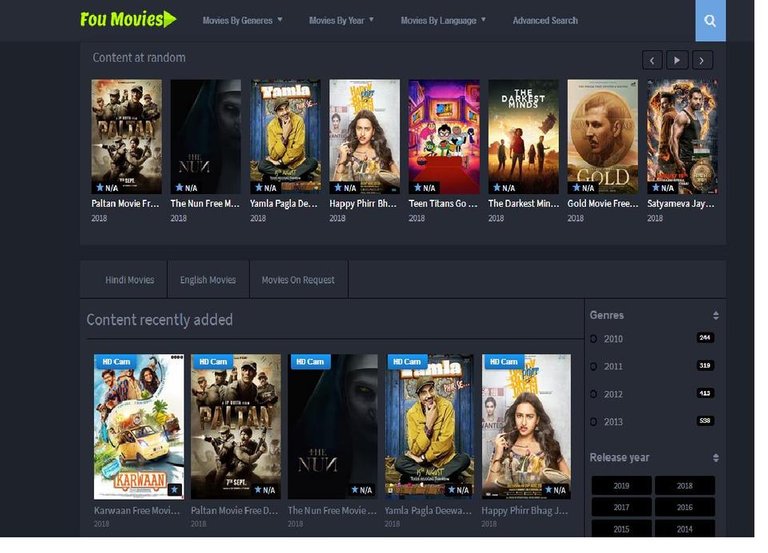The height and width of the screenshot is (553, 768).
Task: Click HD Cam badge on recently added Paltan
Action: [x=213, y=361]
